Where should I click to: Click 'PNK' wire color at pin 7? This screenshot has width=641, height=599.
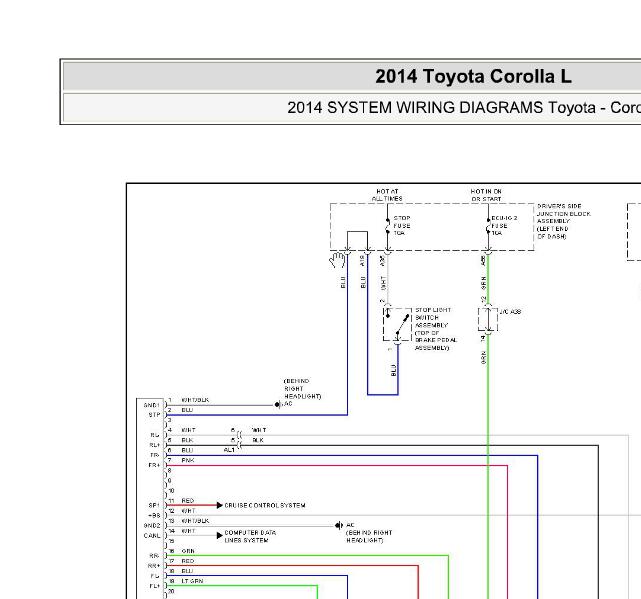(x=188, y=460)
